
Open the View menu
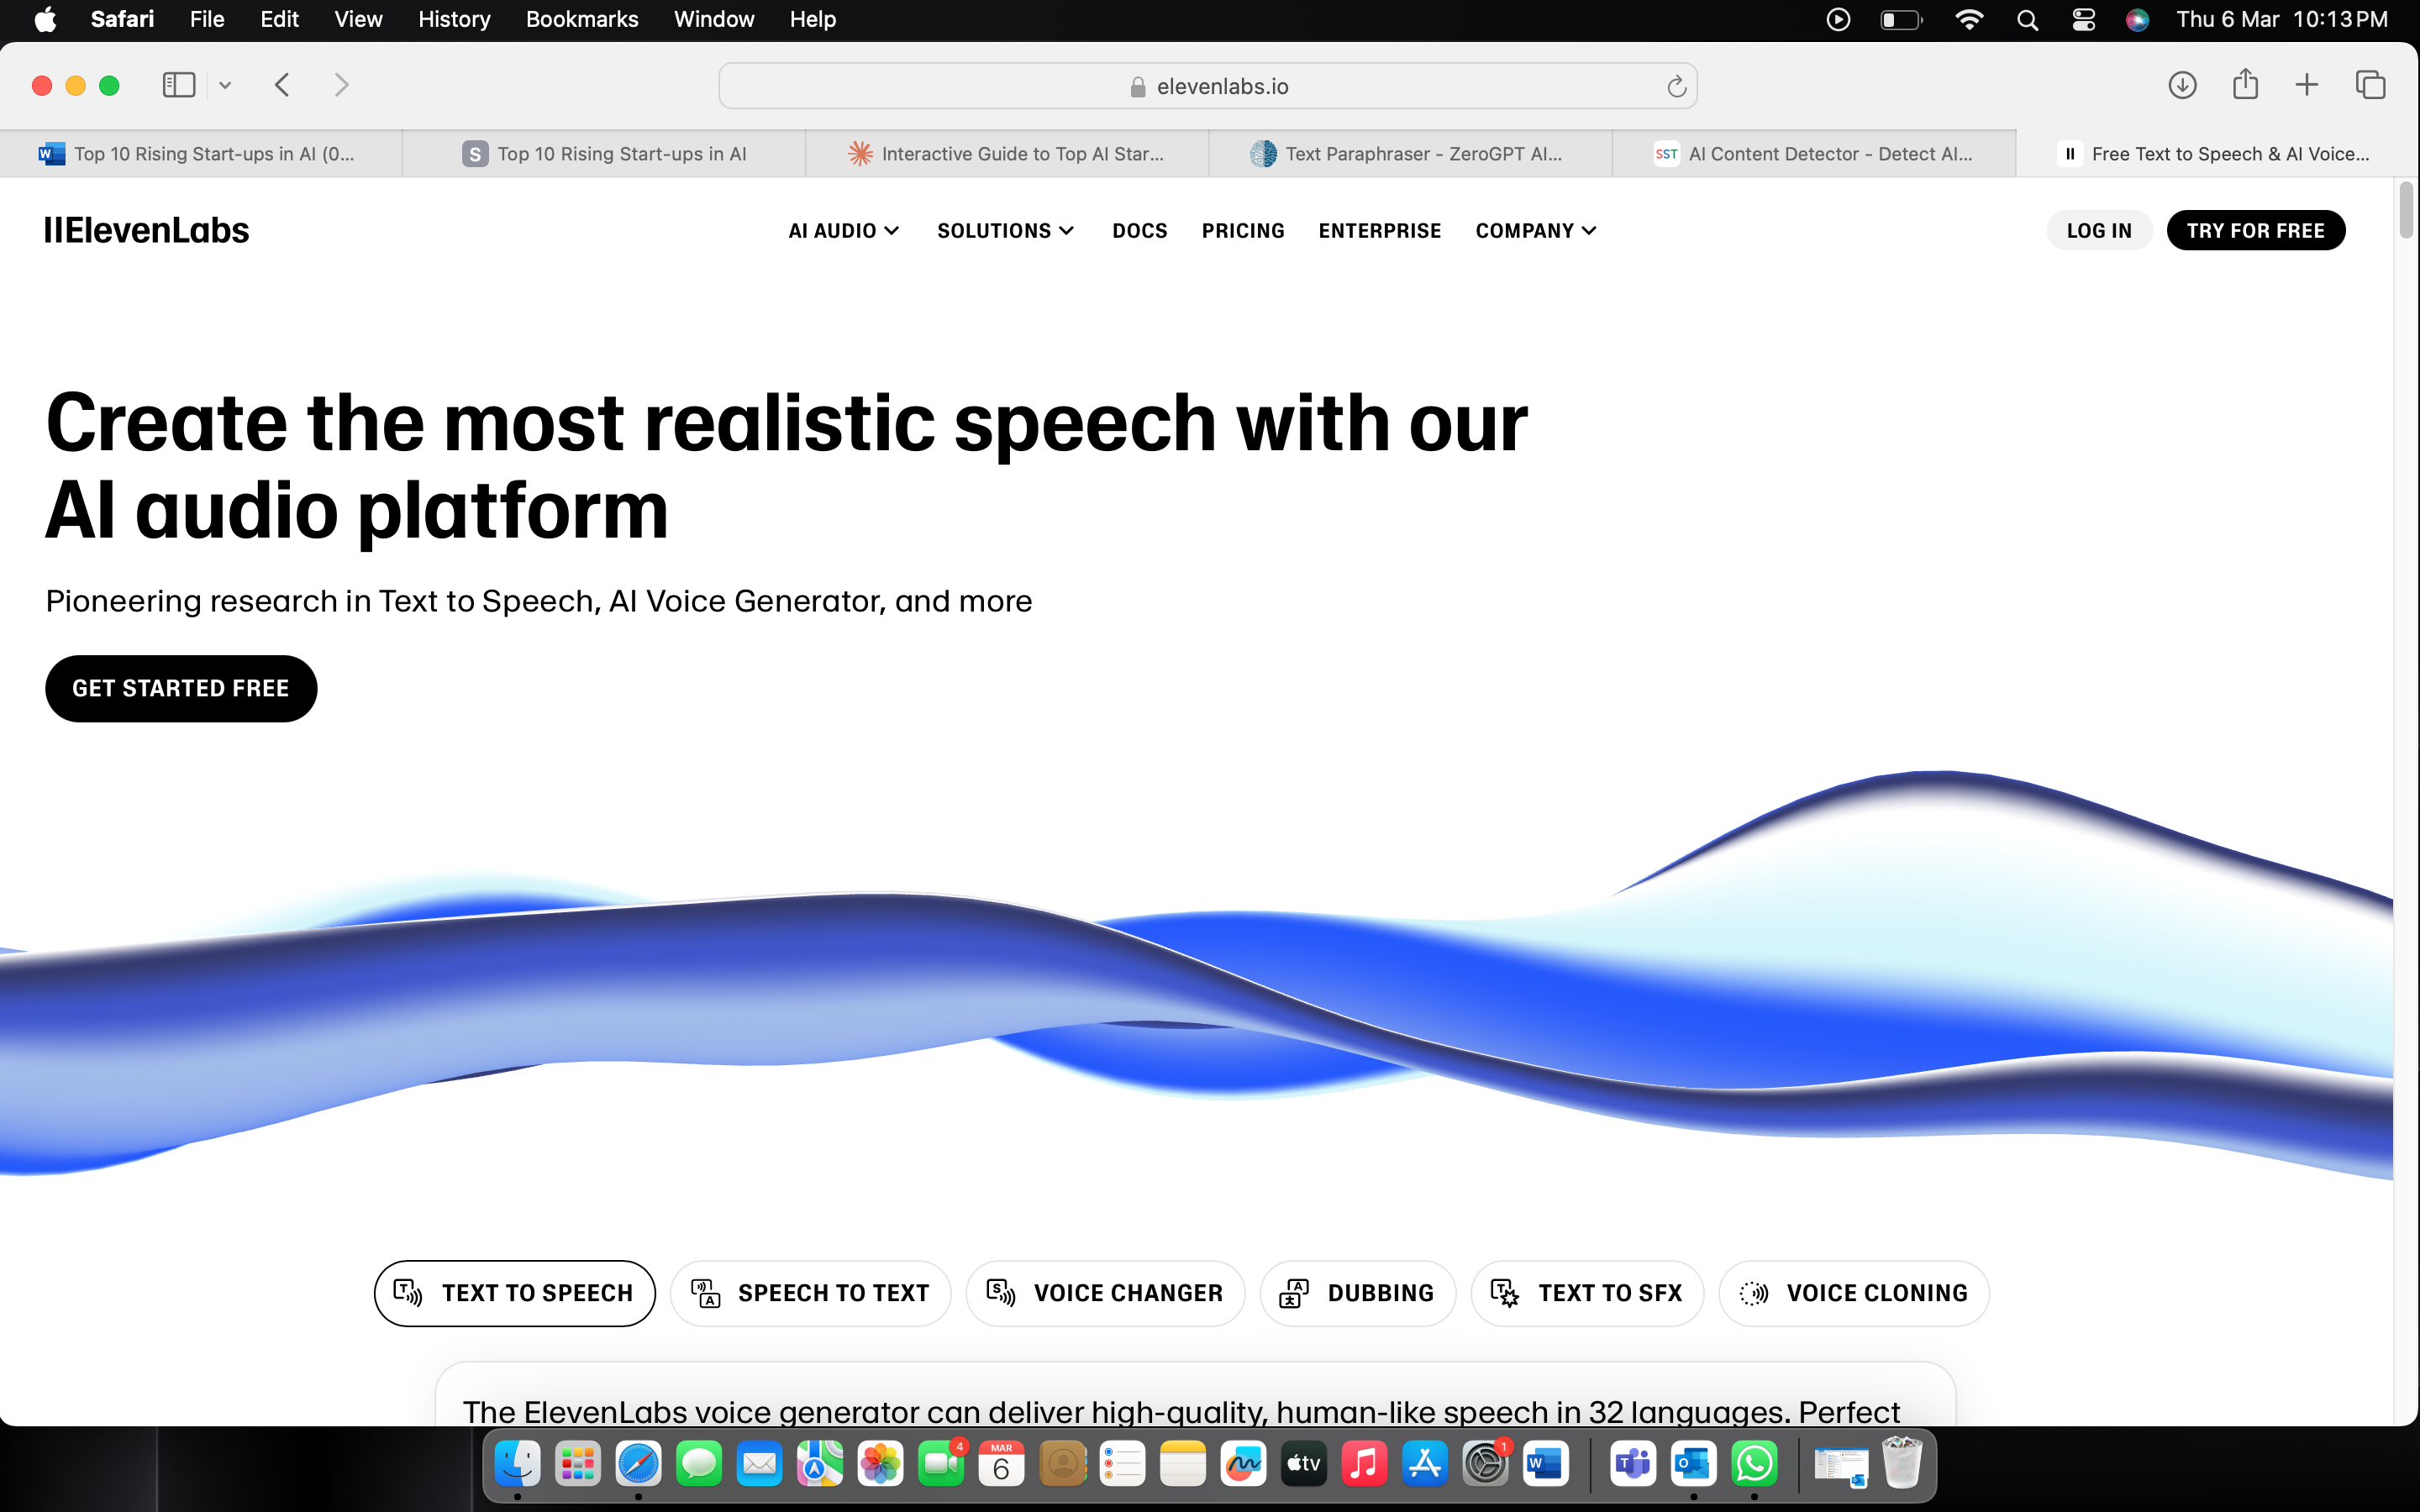pos(358,19)
